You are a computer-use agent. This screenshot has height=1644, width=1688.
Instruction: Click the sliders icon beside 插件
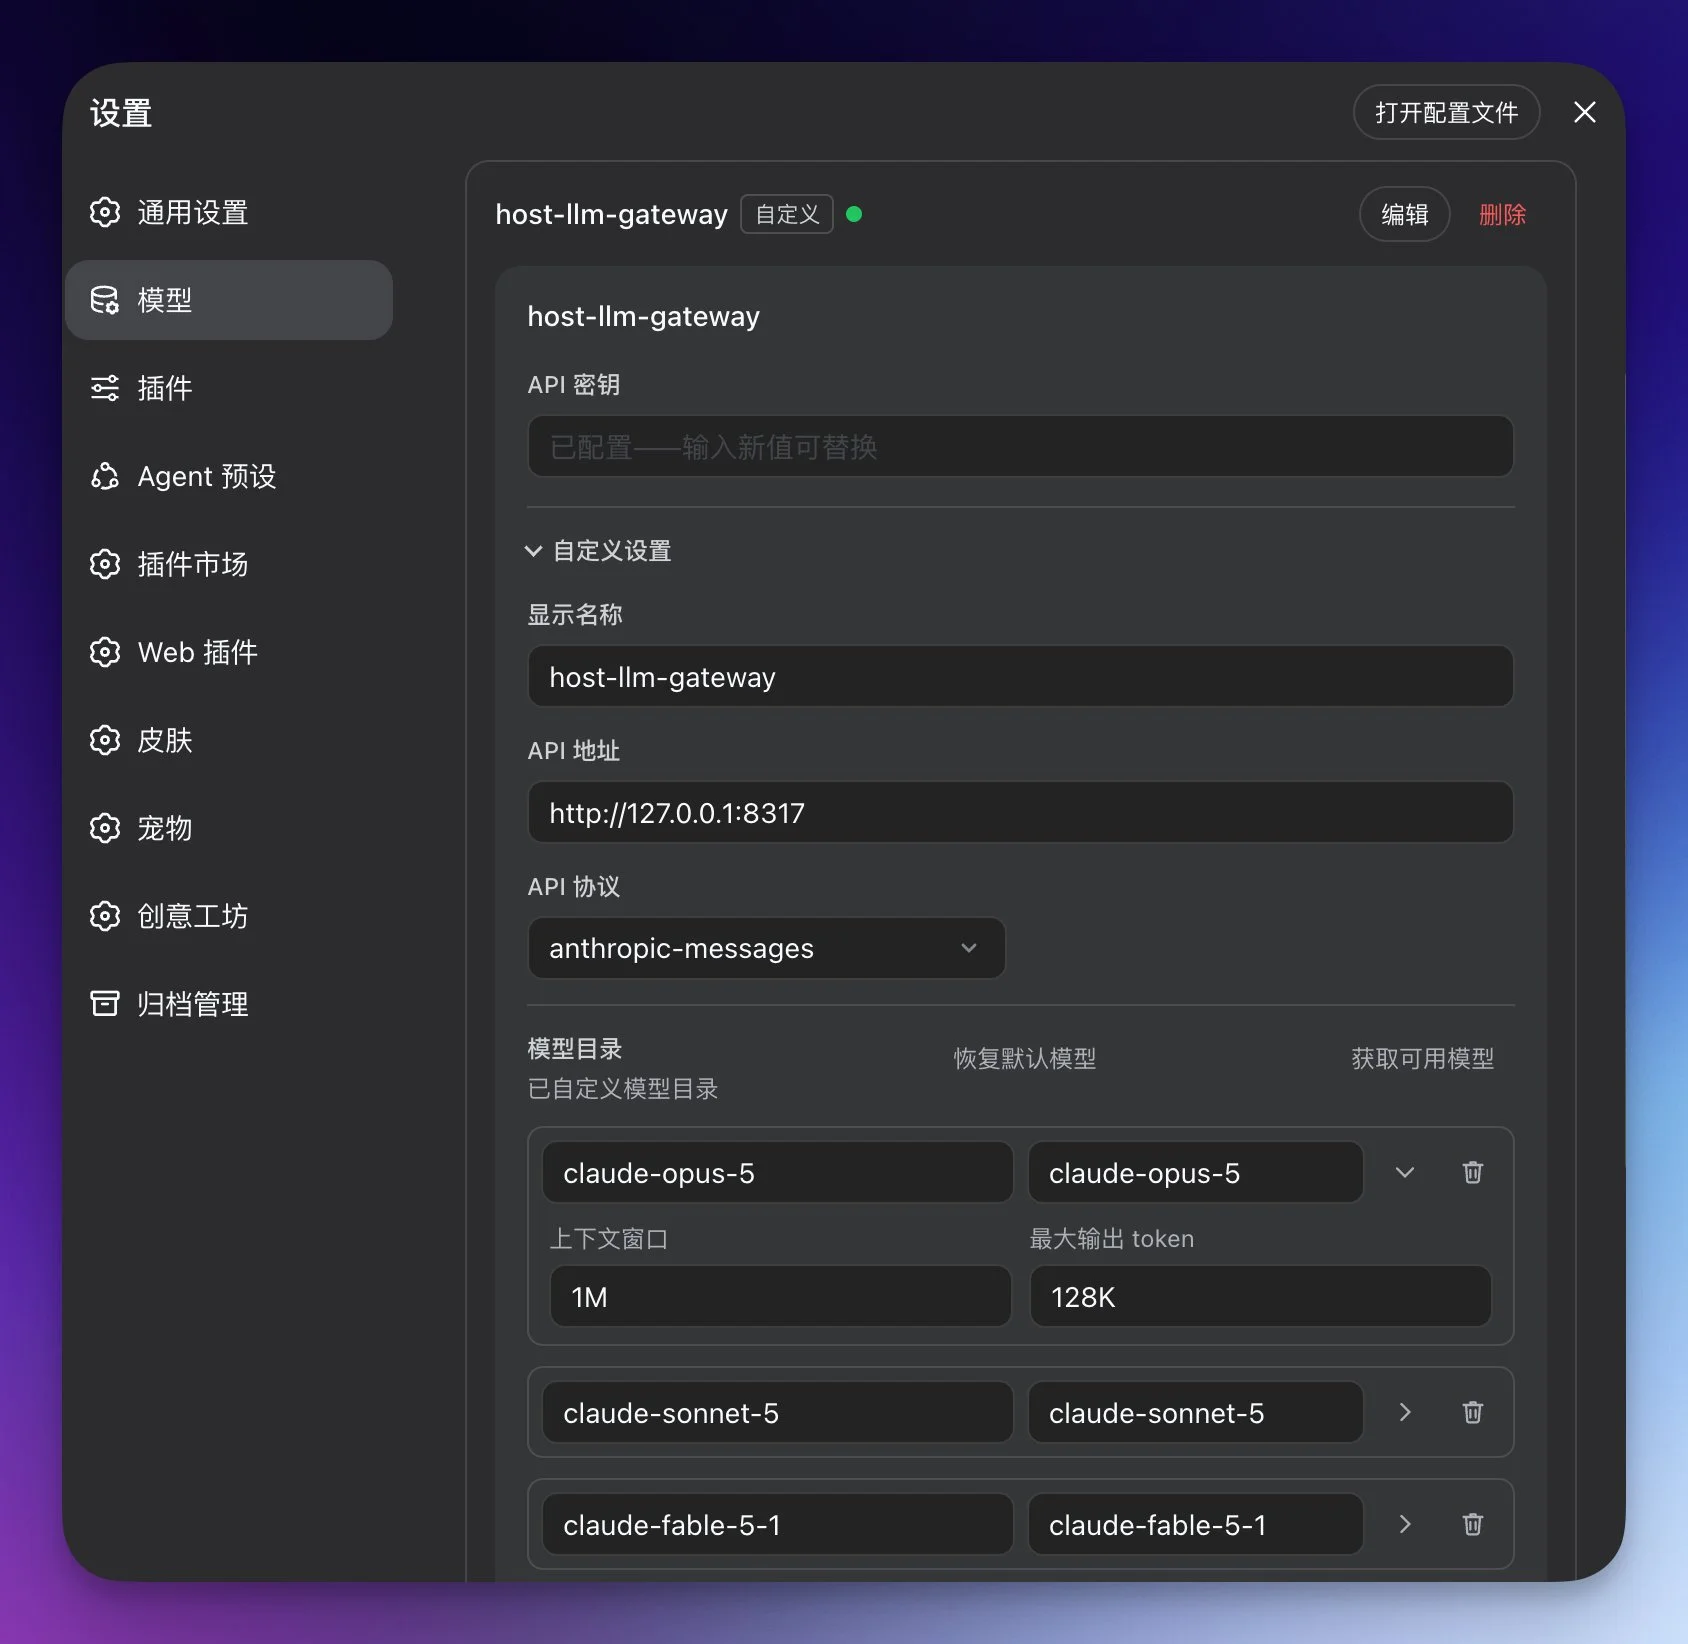105,388
